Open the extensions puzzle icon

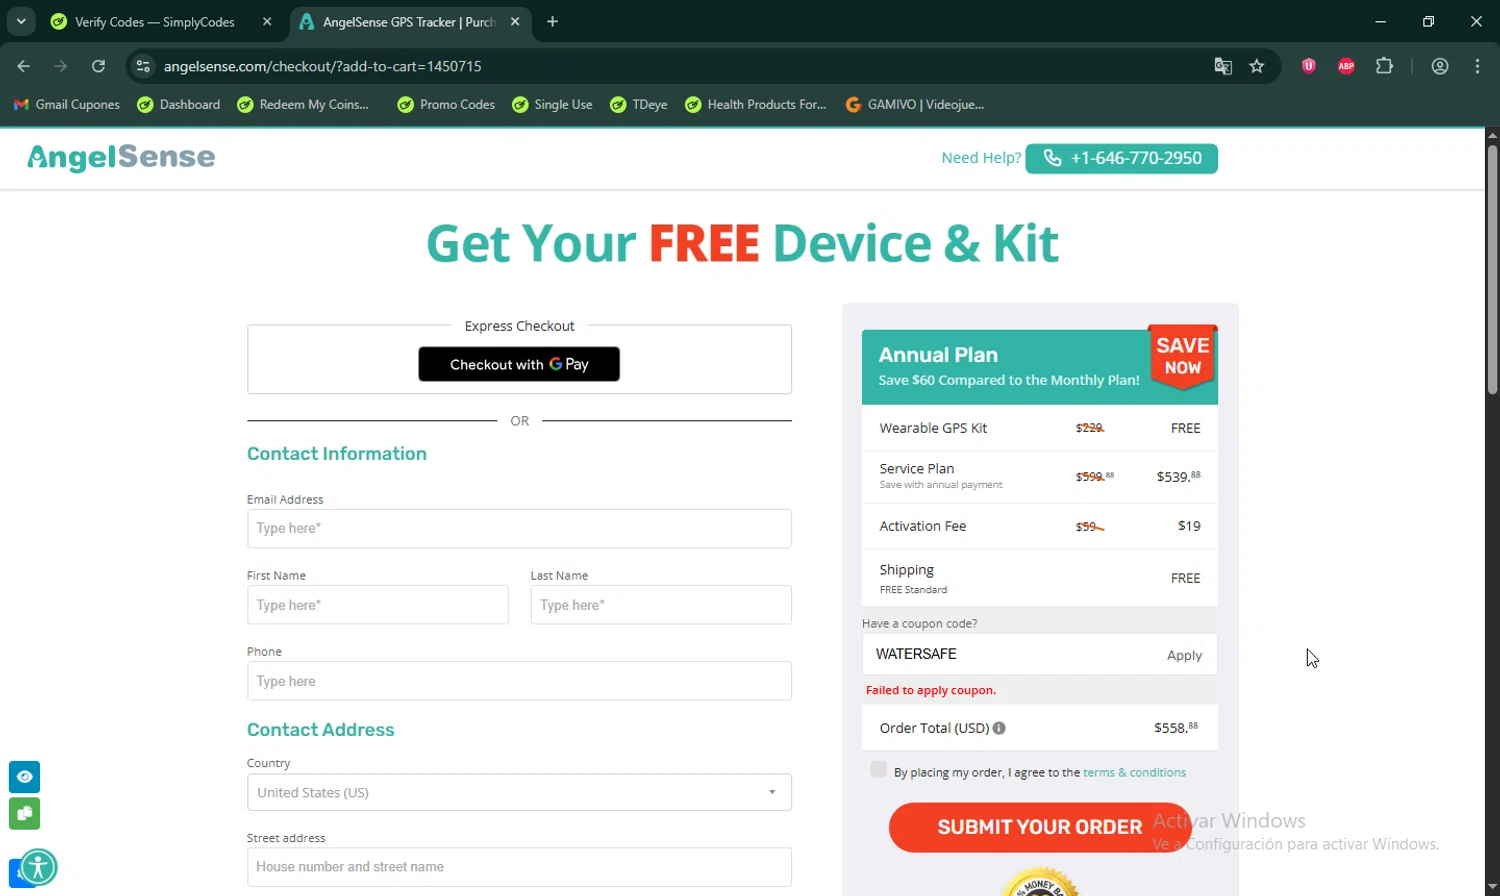click(1384, 66)
